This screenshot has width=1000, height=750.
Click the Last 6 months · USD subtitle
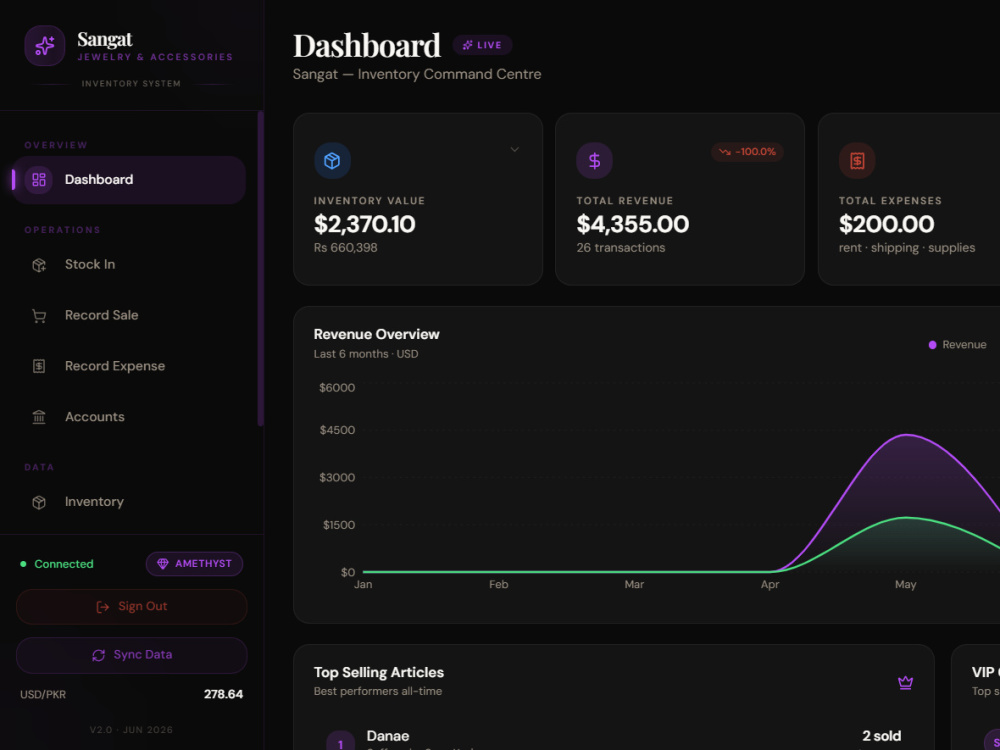[x=366, y=354]
